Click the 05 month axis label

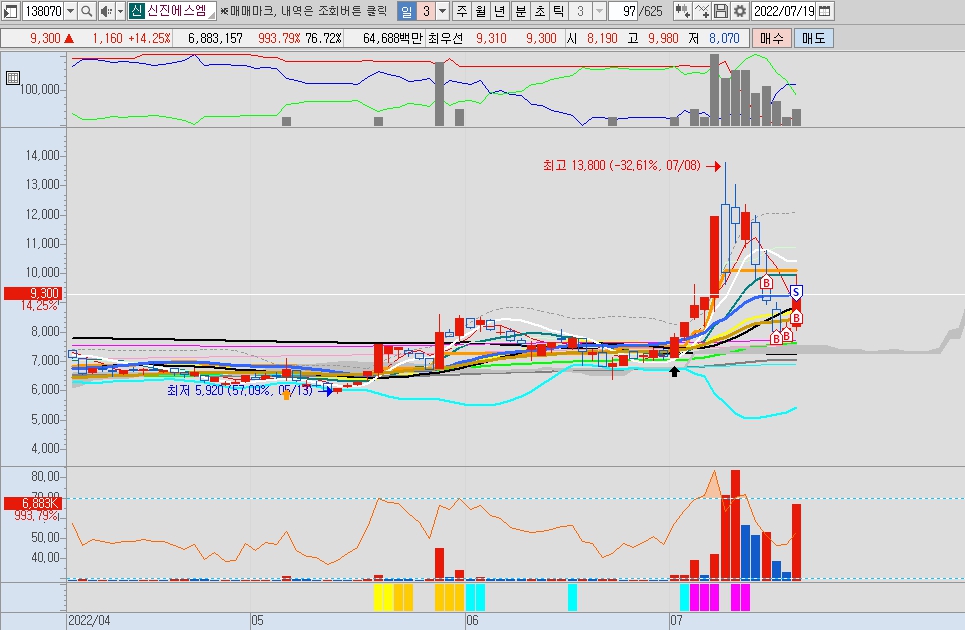(x=257, y=620)
